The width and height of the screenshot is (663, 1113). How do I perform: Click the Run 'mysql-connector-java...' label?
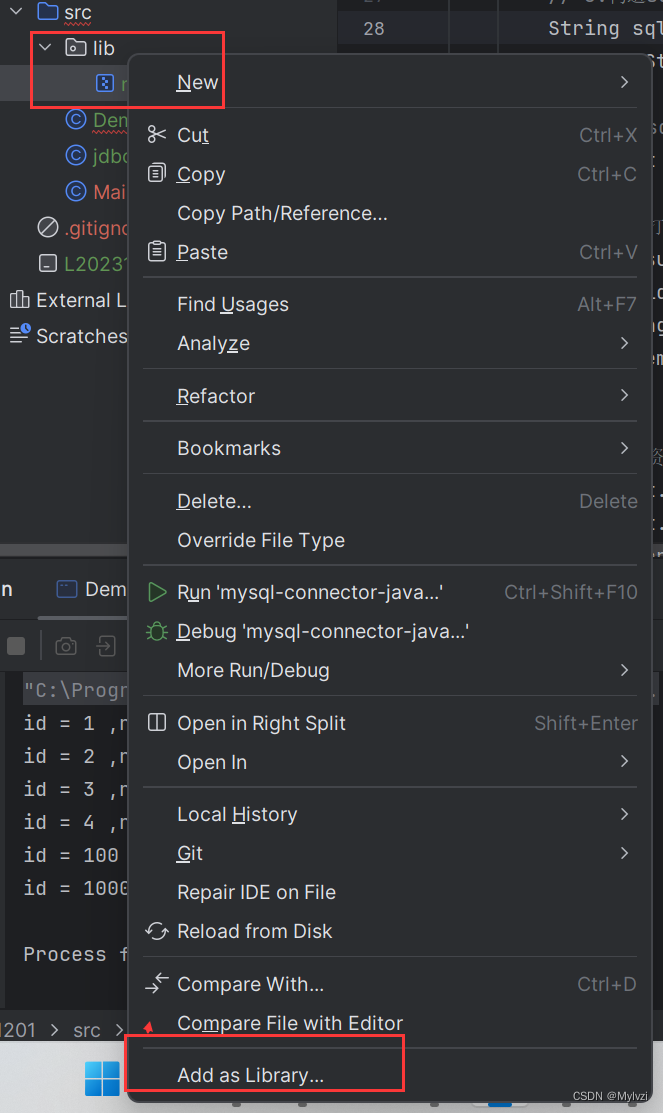pyautogui.click(x=310, y=592)
